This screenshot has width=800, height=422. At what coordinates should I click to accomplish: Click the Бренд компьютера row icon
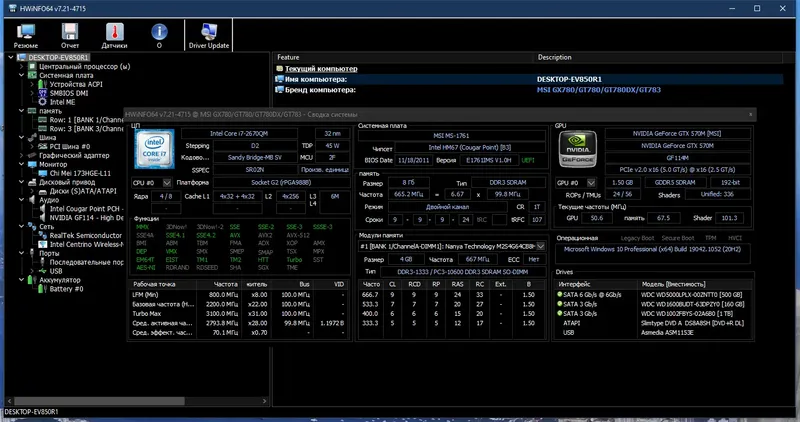click(x=279, y=90)
